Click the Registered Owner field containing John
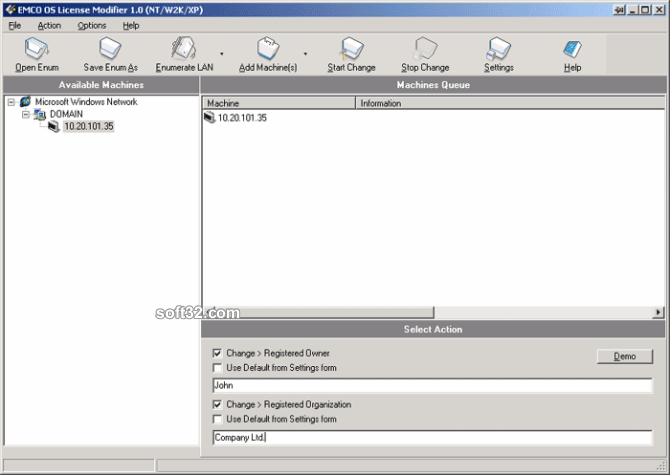The width and height of the screenshot is (670, 475). coord(432,385)
